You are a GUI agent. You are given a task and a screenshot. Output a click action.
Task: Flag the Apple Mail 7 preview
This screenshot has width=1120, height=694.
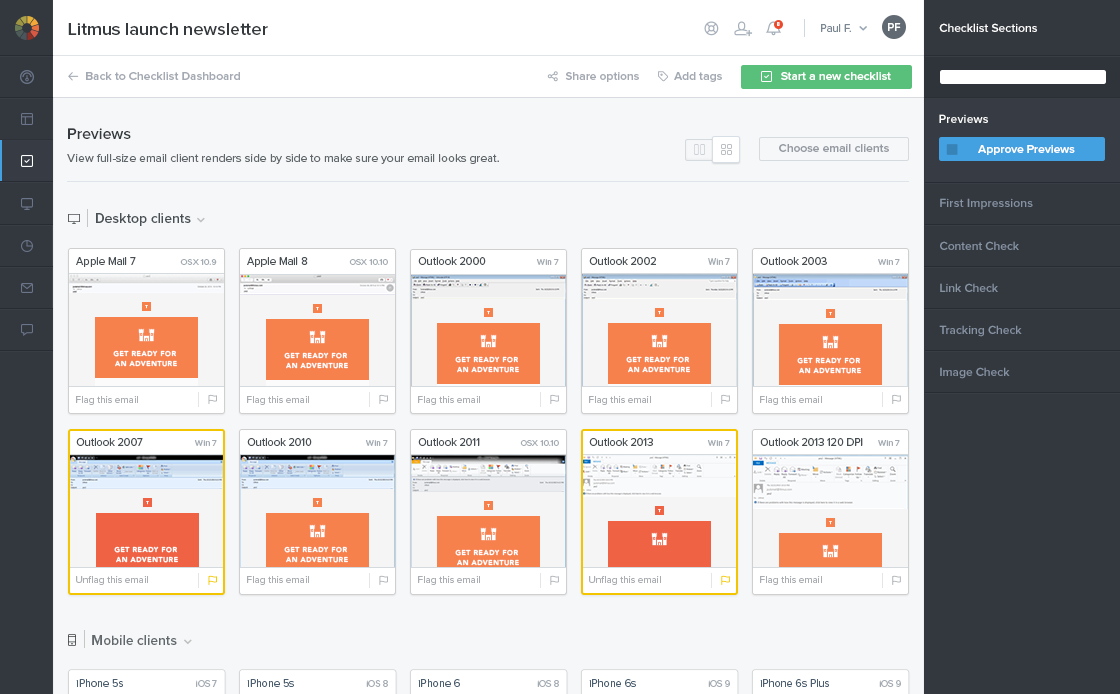click(x=212, y=400)
